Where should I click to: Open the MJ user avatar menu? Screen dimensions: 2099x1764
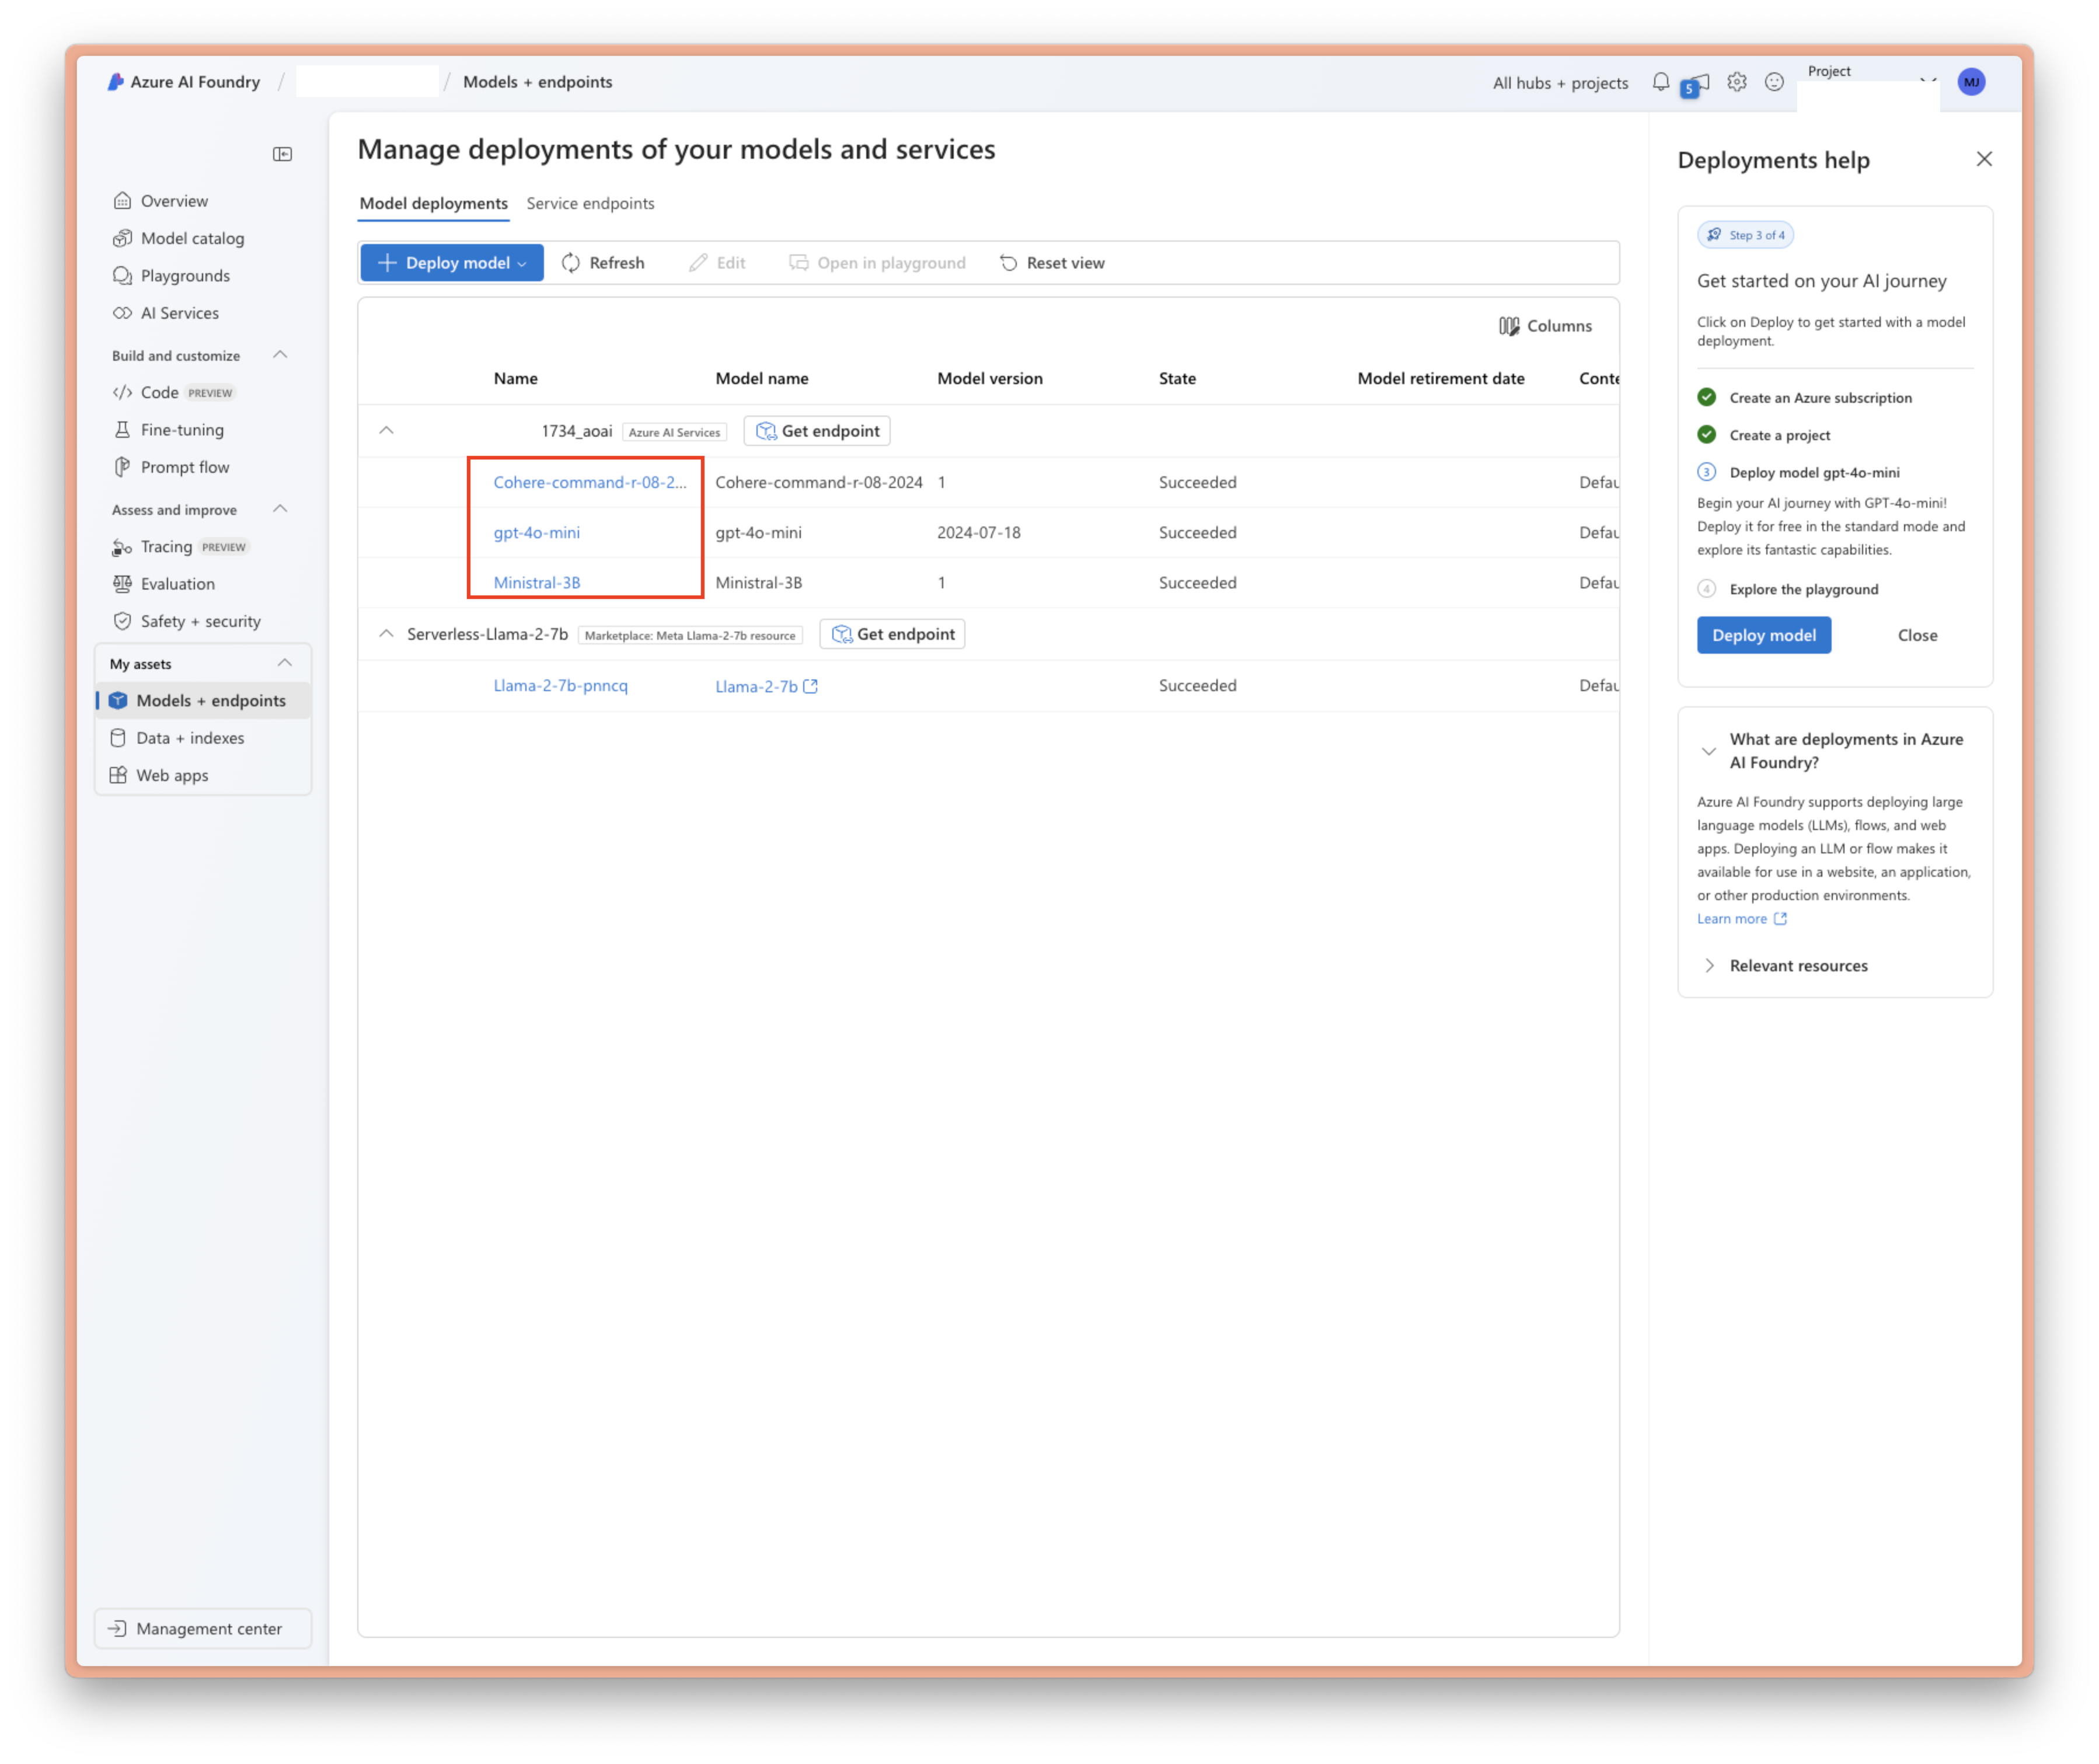[x=1972, y=82]
